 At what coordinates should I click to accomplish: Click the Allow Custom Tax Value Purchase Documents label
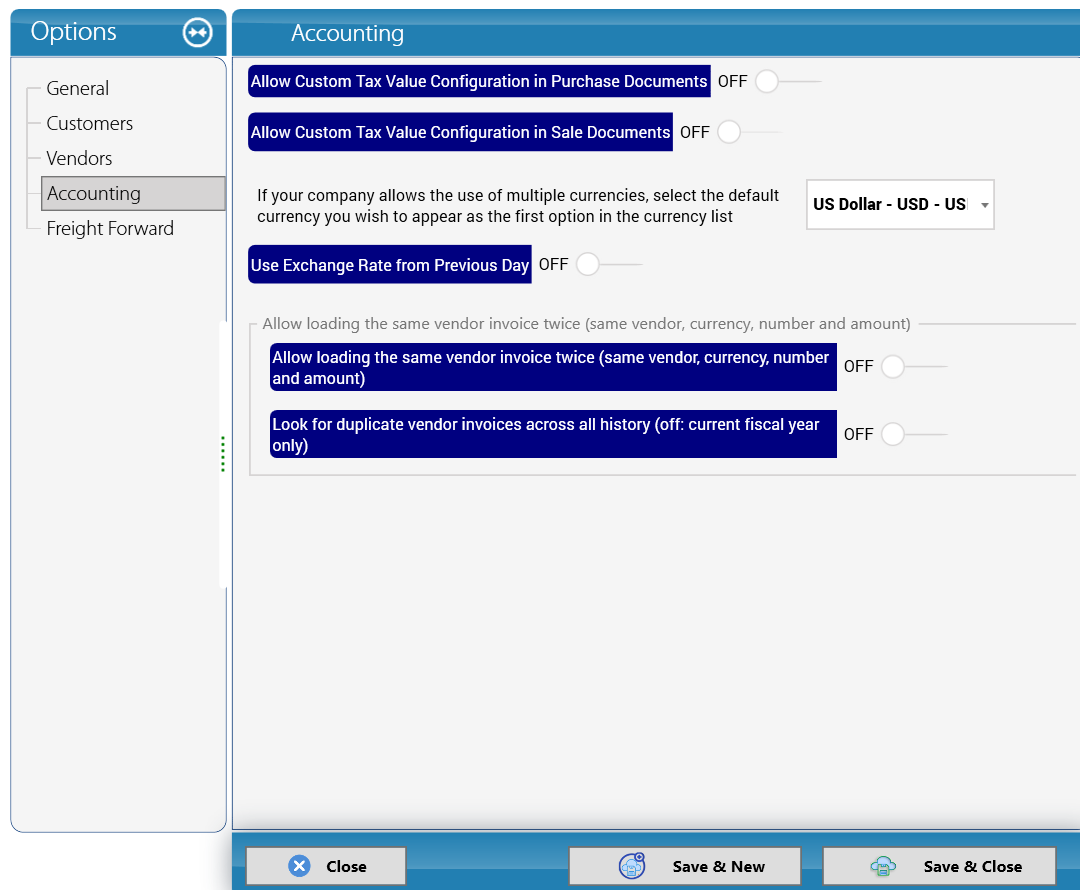[x=479, y=81]
